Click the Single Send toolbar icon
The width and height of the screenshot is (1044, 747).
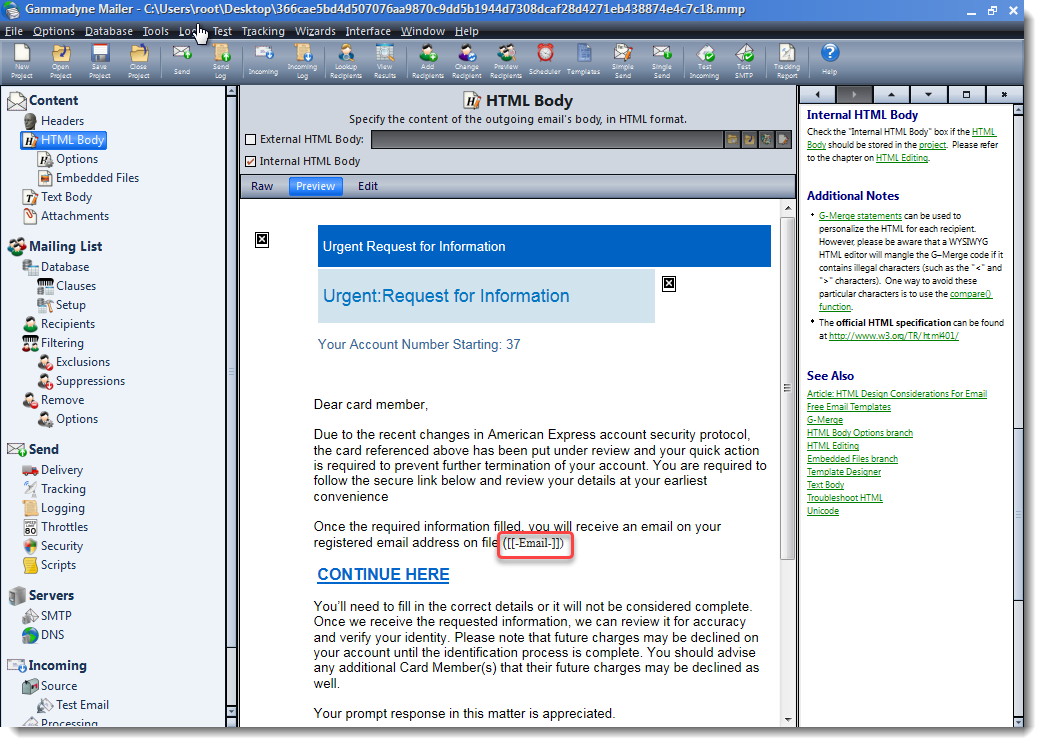pyautogui.click(x=662, y=61)
